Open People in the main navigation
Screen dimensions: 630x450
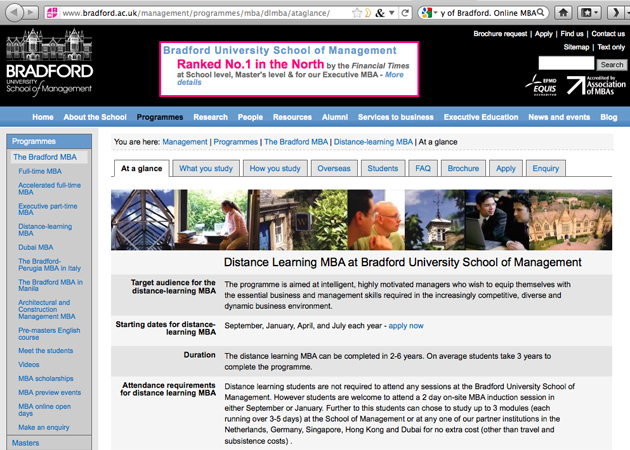[250, 117]
